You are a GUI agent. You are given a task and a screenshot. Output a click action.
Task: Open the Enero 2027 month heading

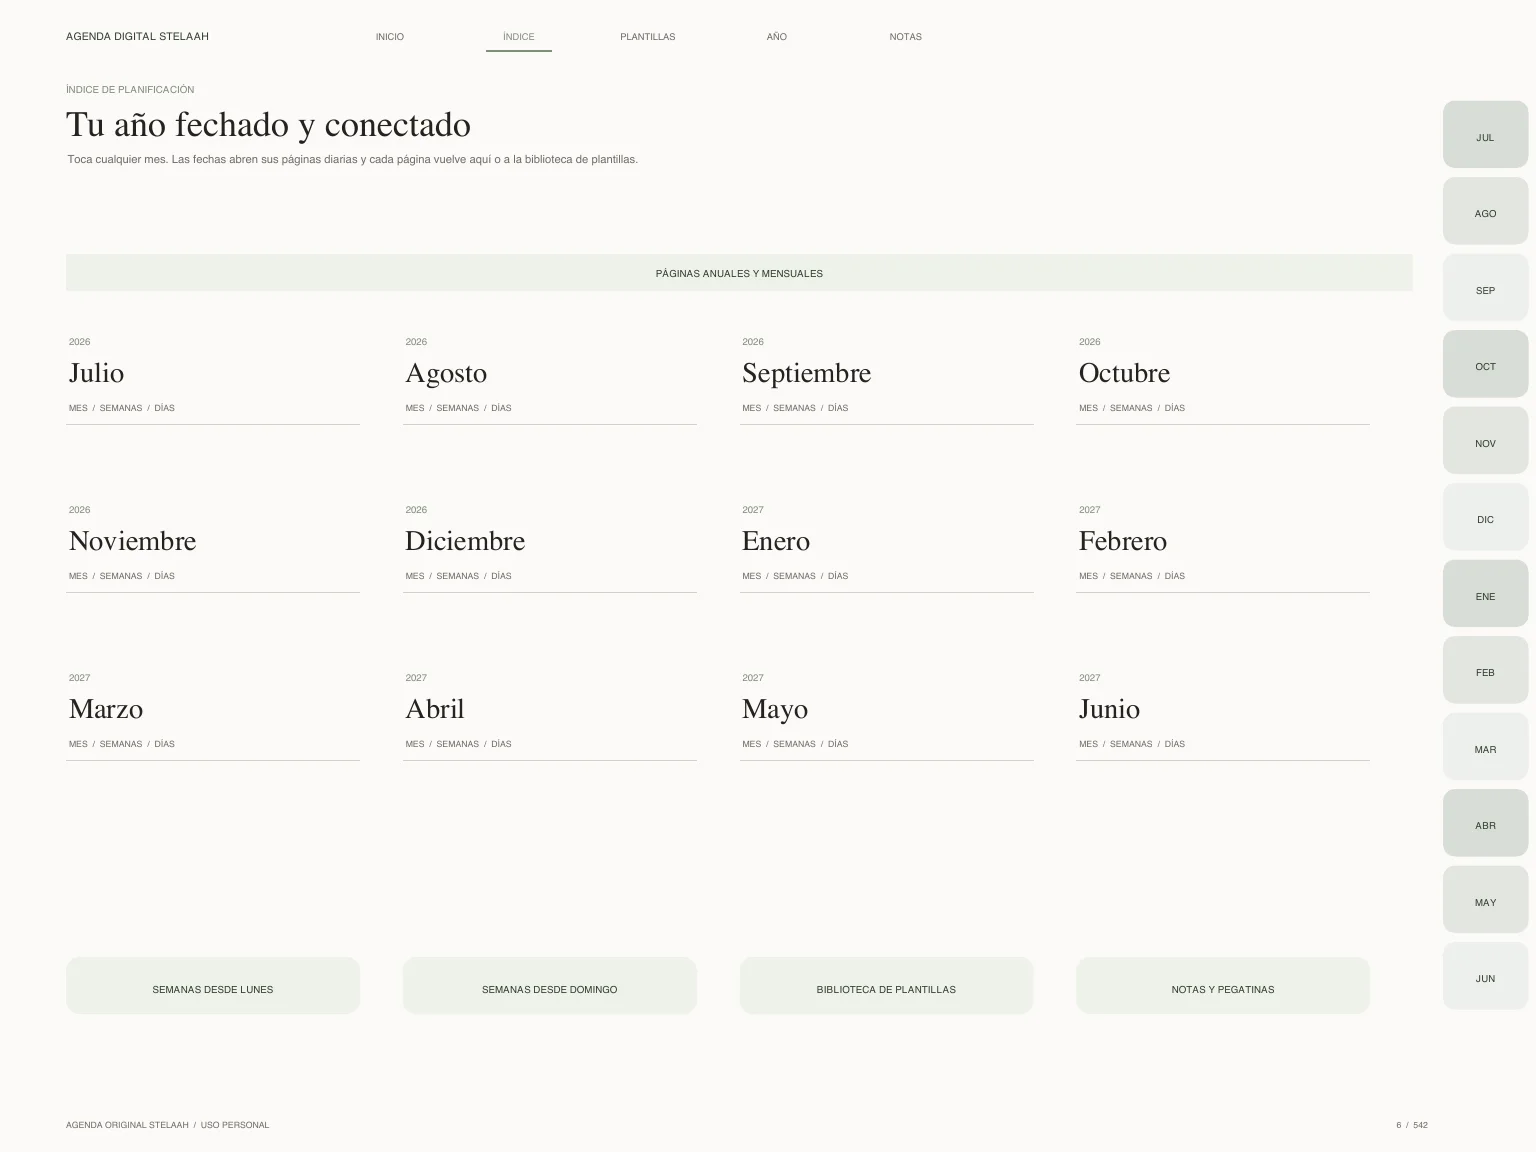coord(776,541)
